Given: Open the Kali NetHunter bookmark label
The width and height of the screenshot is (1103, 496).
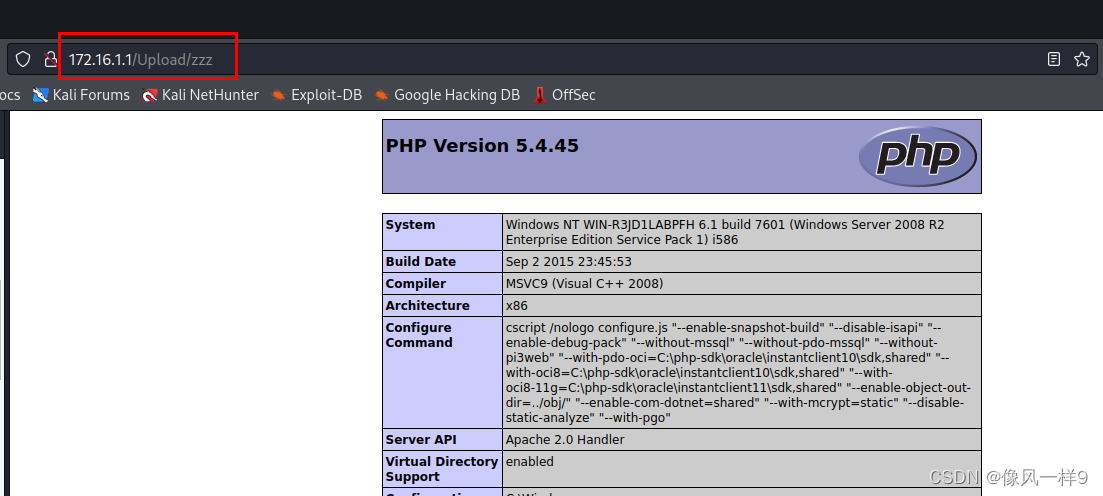Looking at the screenshot, I should (x=210, y=95).
